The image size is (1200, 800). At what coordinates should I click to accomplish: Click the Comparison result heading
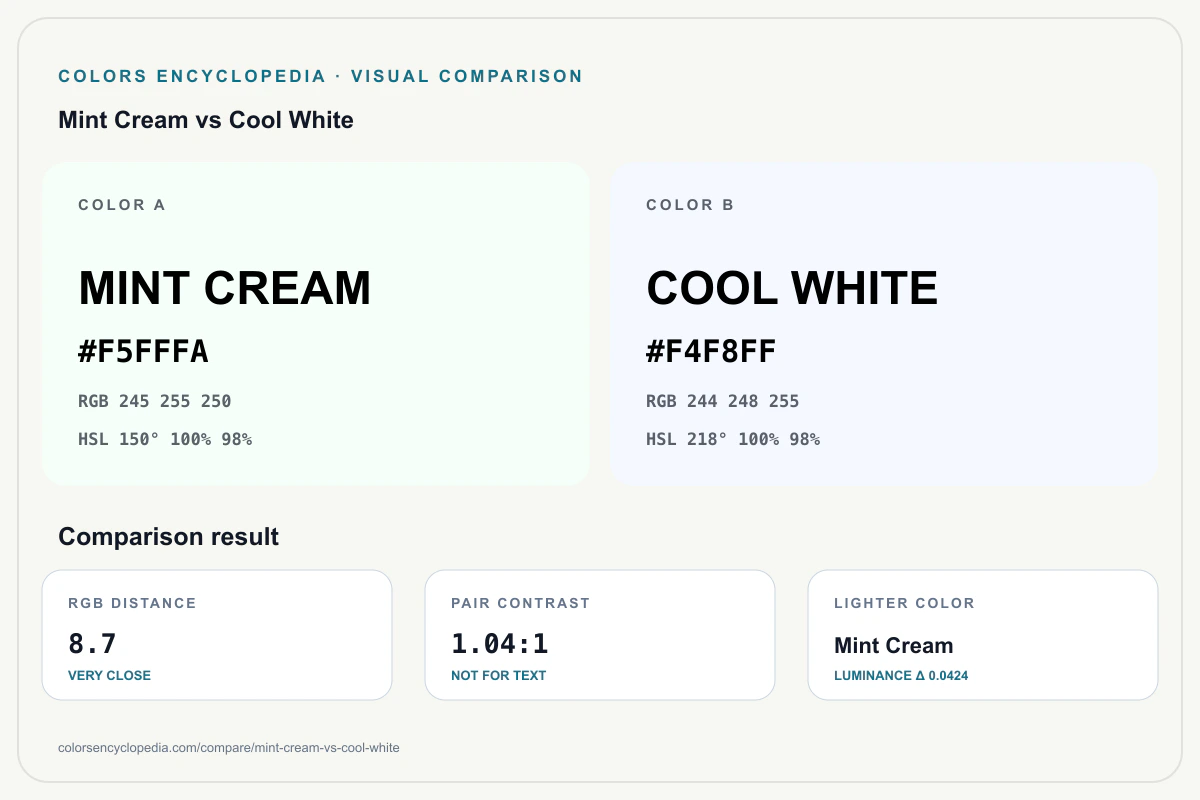(x=169, y=537)
